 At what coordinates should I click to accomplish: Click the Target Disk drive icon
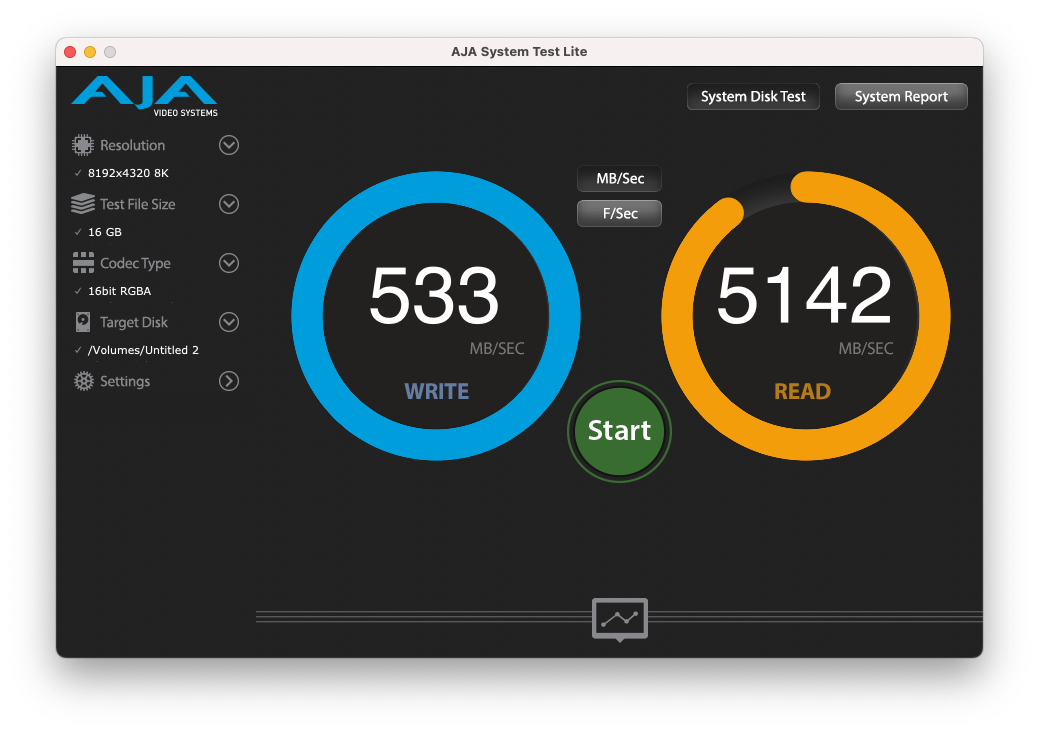pyautogui.click(x=83, y=322)
